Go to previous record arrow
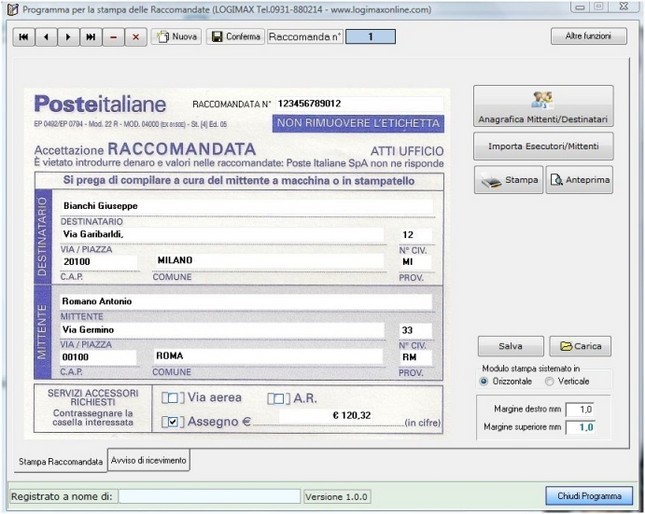This screenshot has height=514, width=645. tap(46, 37)
